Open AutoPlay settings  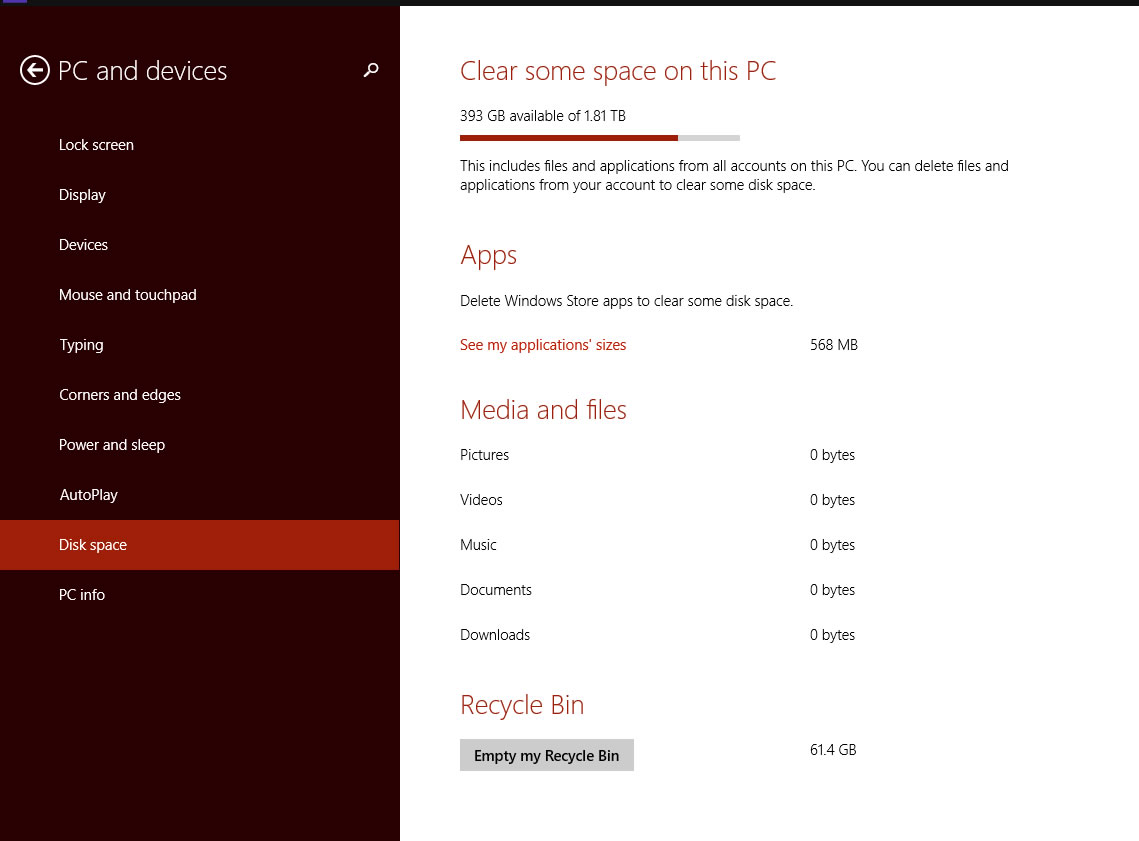click(x=87, y=494)
